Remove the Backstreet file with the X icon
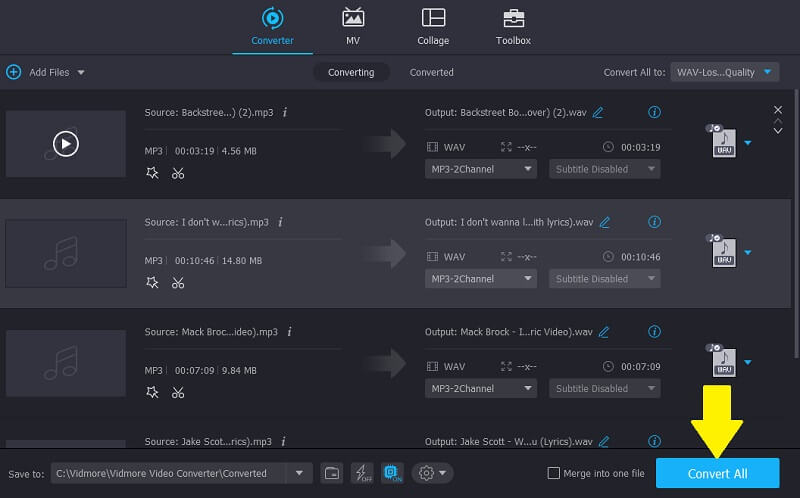This screenshot has width=800, height=498. (x=778, y=109)
